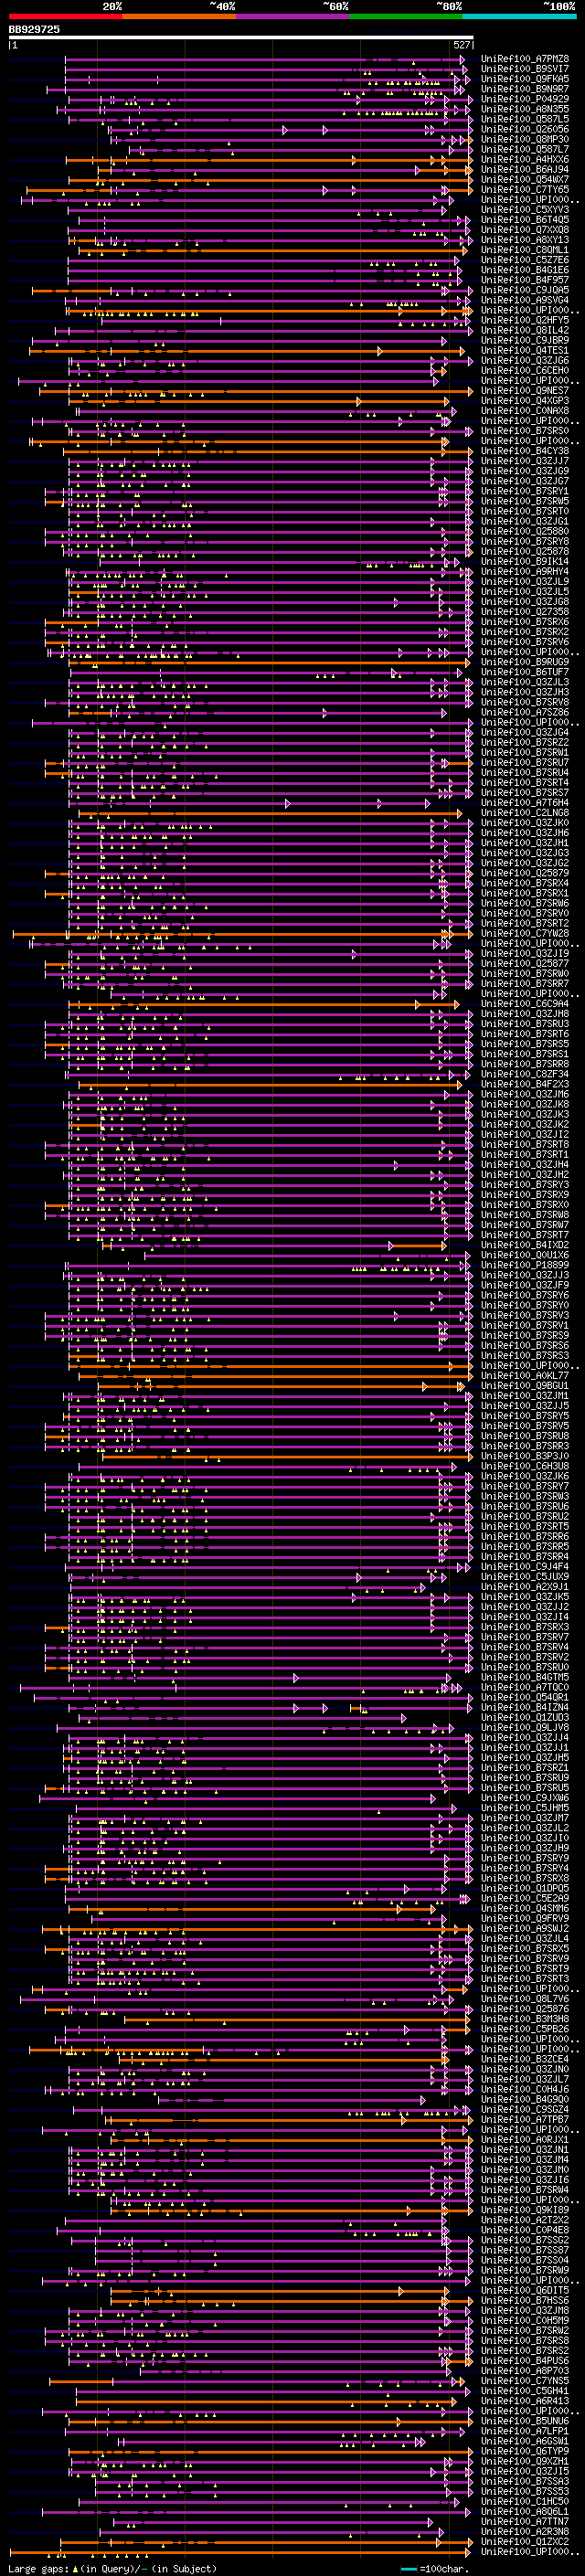Image resolution: width=585 pixels, height=2576 pixels.
Task: Select the UniRef100_Q4SMM6 label
Action: pos(525,1908)
